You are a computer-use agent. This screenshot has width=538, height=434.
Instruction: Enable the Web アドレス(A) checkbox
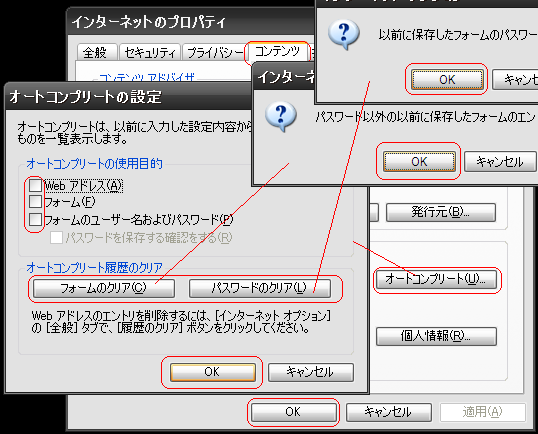35,186
